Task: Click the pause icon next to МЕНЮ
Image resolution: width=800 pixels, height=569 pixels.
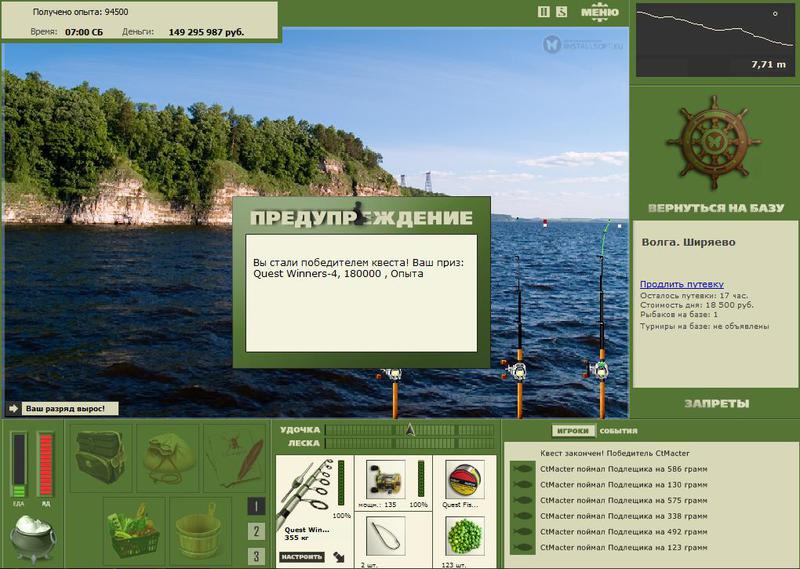Action: tap(543, 11)
